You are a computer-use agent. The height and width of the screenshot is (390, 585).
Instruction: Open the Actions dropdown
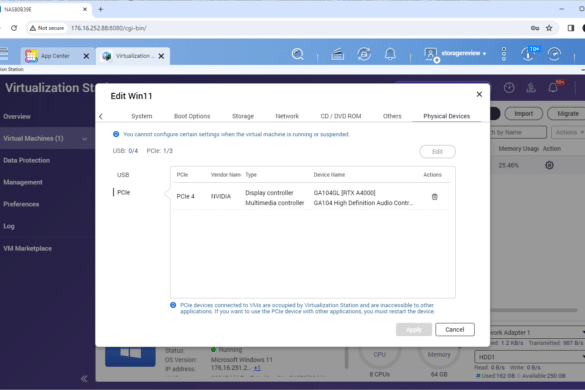[x=569, y=132]
